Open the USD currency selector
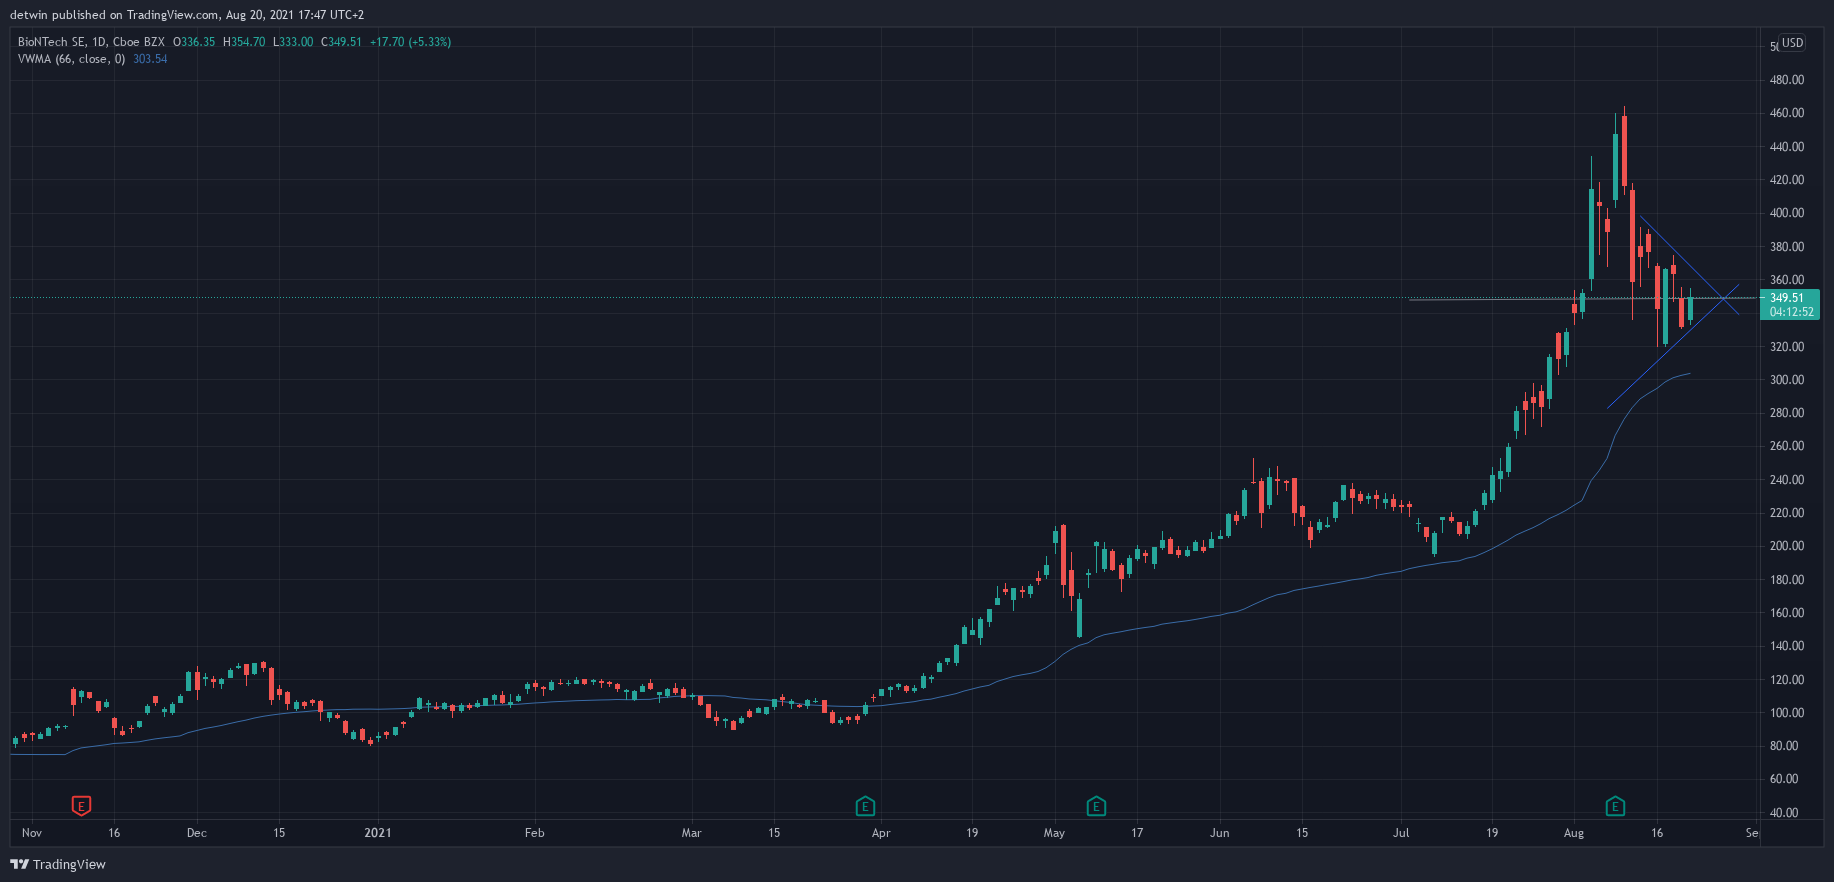Viewport: 1834px width, 882px height. pos(1792,43)
